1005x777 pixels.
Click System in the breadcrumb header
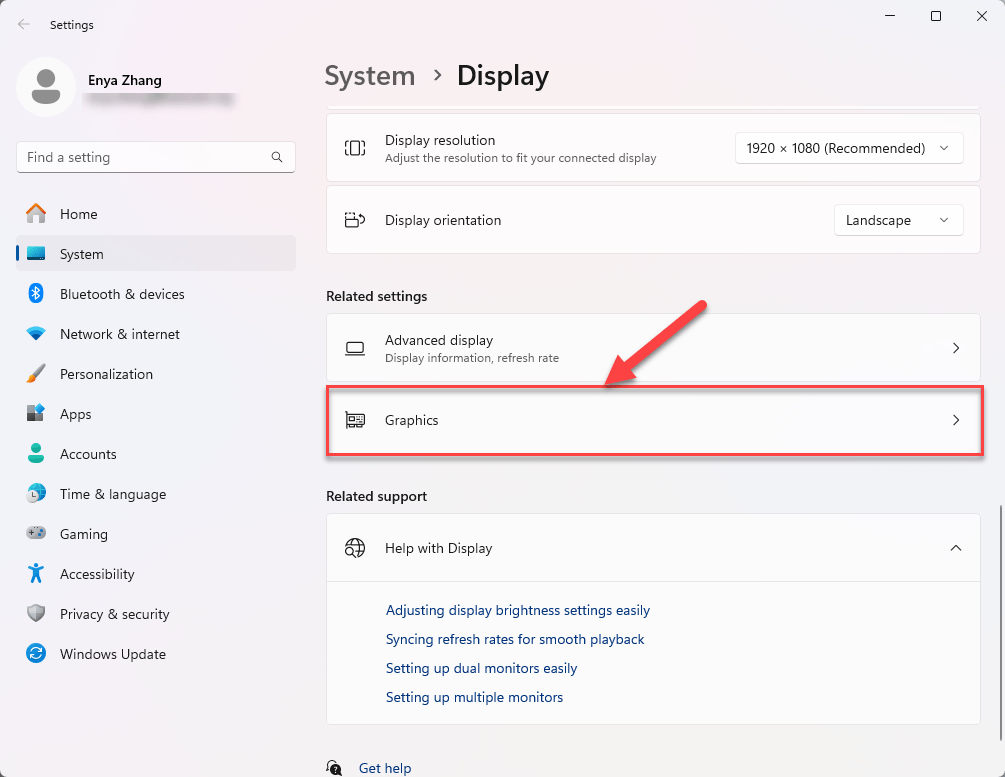pos(370,76)
